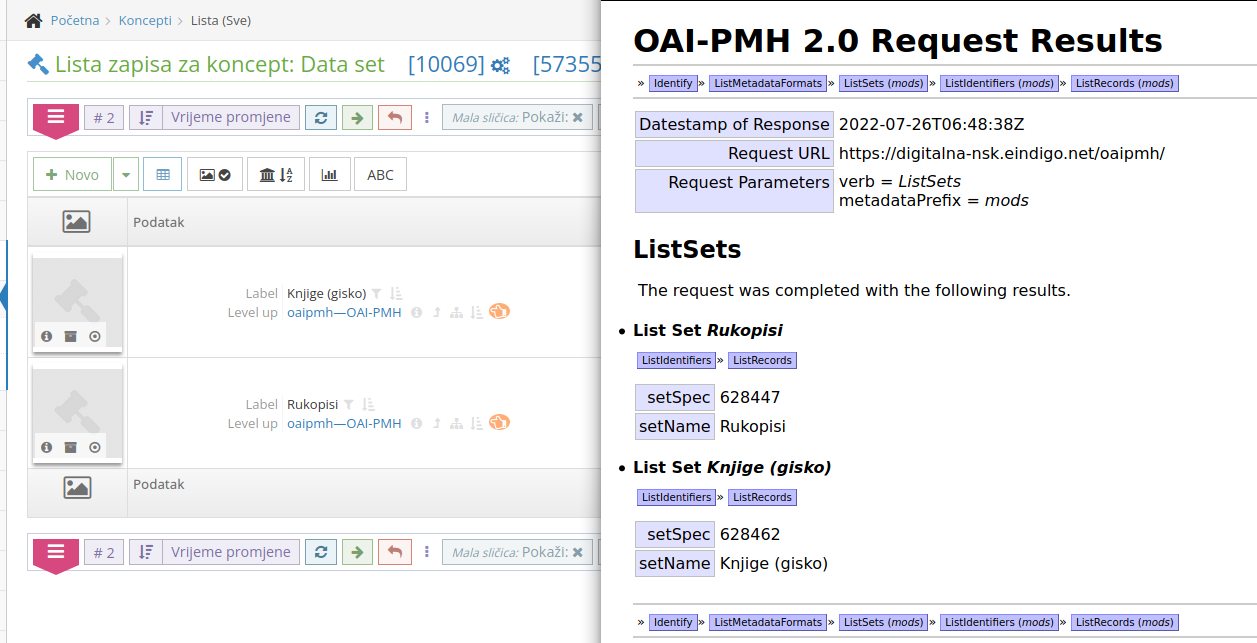
Task: Click the info icon beside Rukopisi oaipmh link
Action: click(416, 423)
